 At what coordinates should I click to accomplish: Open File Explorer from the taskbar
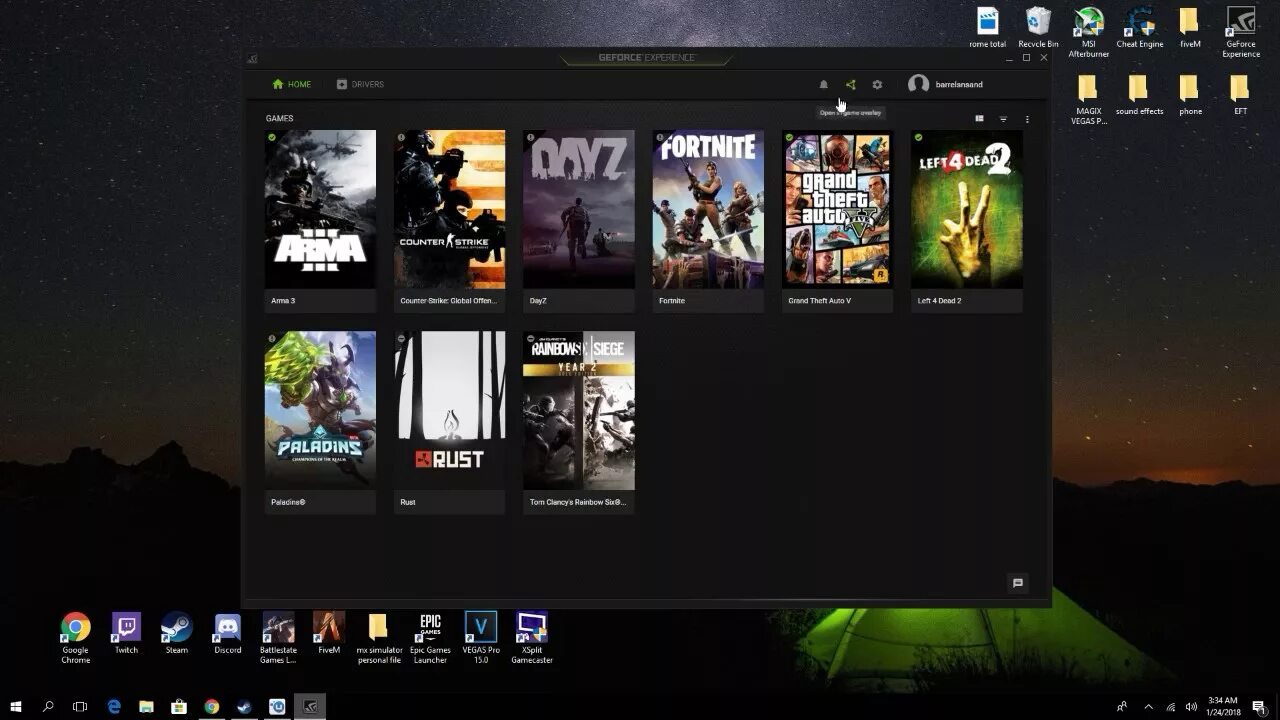tap(146, 706)
